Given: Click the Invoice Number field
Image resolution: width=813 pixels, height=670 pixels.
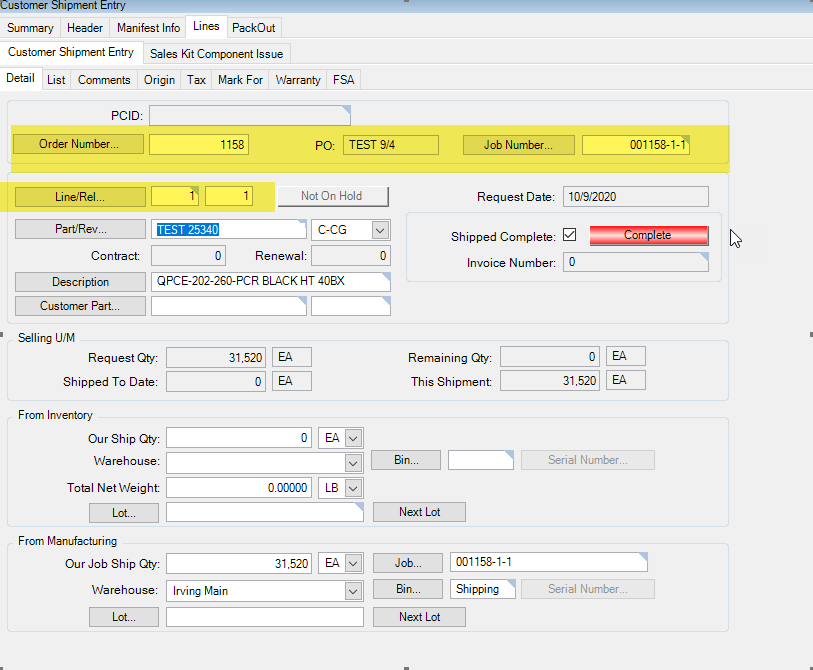Looking at the screenshot, I should click(636, 262).
